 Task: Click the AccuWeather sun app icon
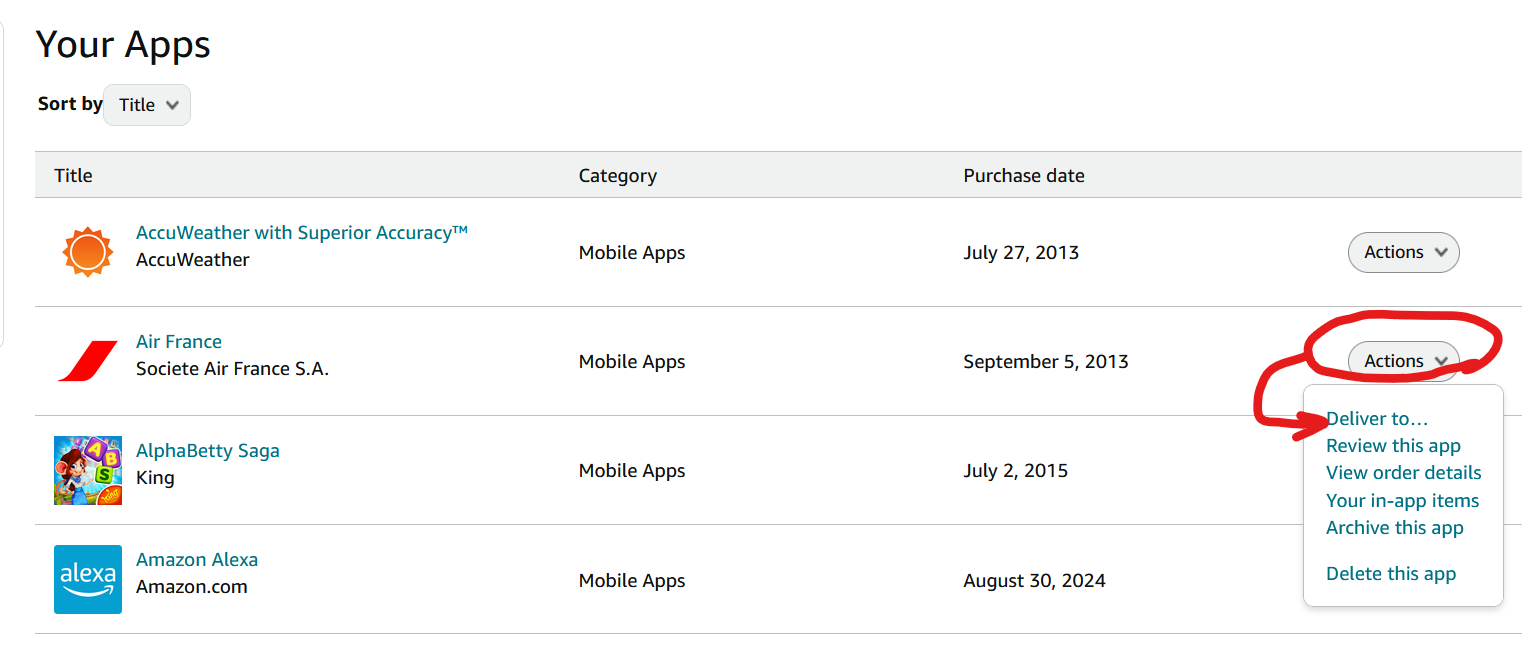[87, 251]
